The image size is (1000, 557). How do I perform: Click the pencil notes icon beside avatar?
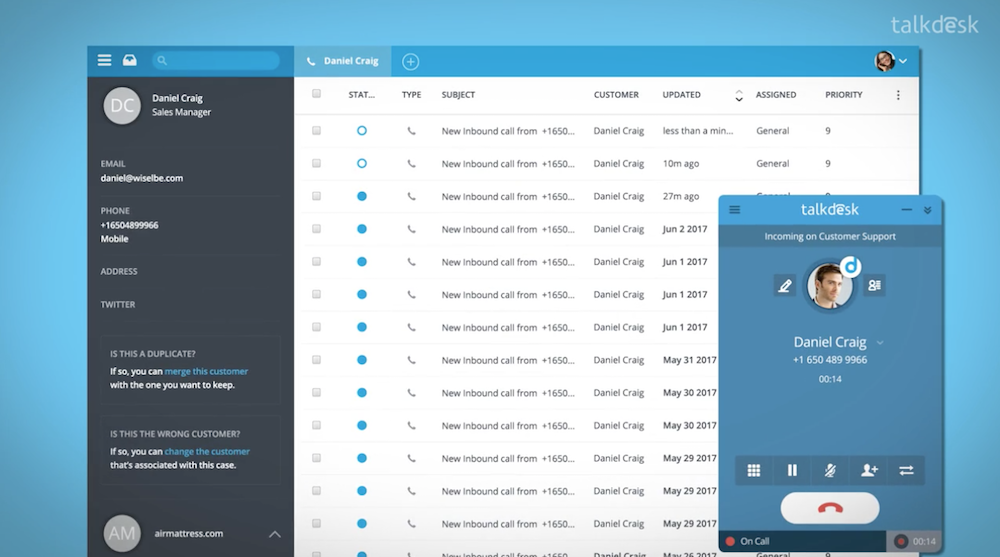pyautogui.click(x=785, y=286)
